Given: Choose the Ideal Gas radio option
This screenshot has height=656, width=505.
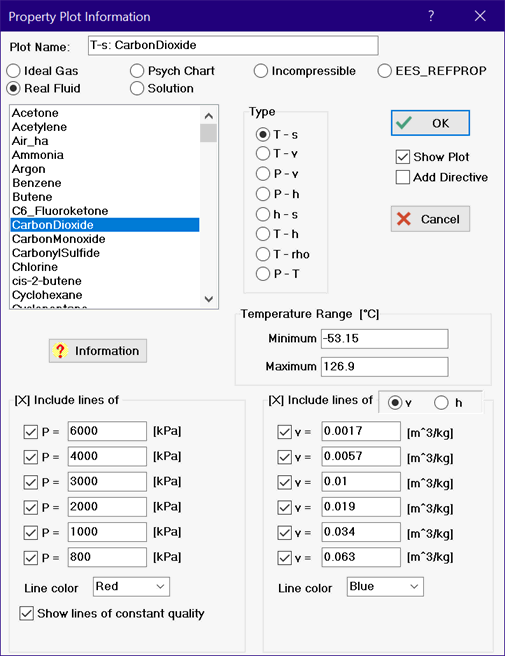Looking at the screenshot, I should point(13,71).
